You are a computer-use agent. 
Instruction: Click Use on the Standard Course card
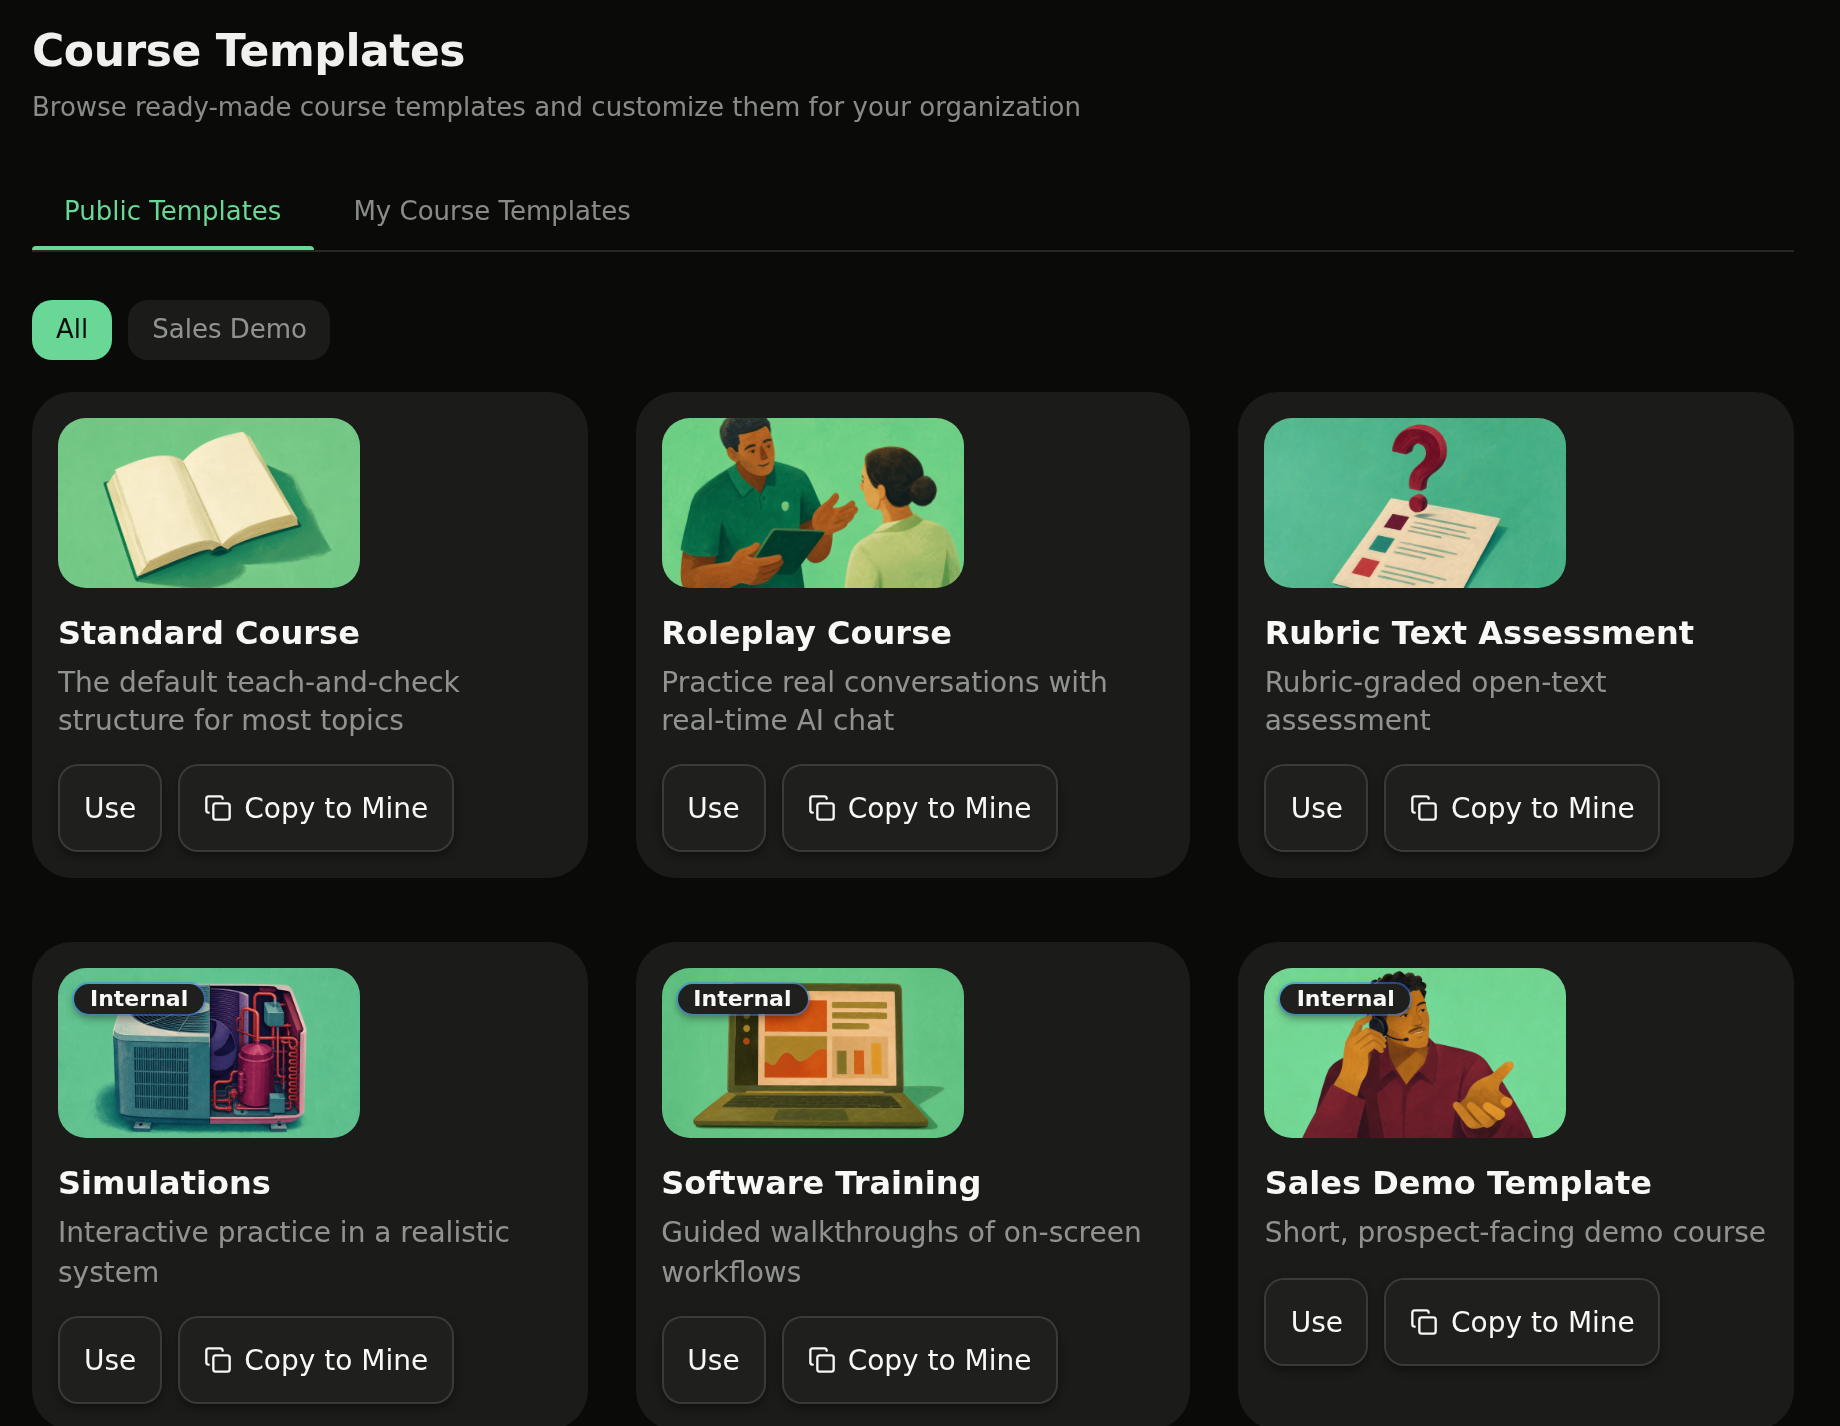110,808
